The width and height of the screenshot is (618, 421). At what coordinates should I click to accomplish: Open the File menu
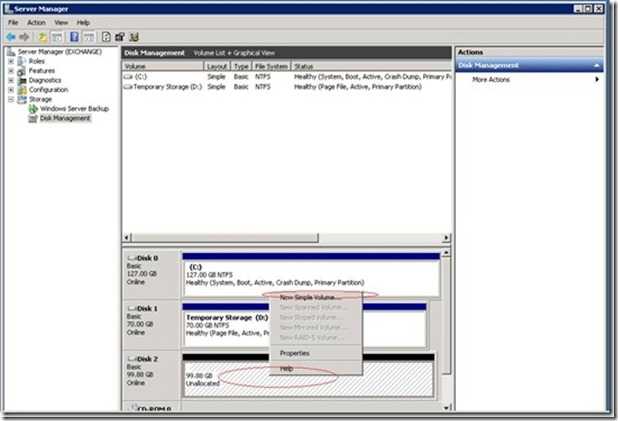point(13,22)
